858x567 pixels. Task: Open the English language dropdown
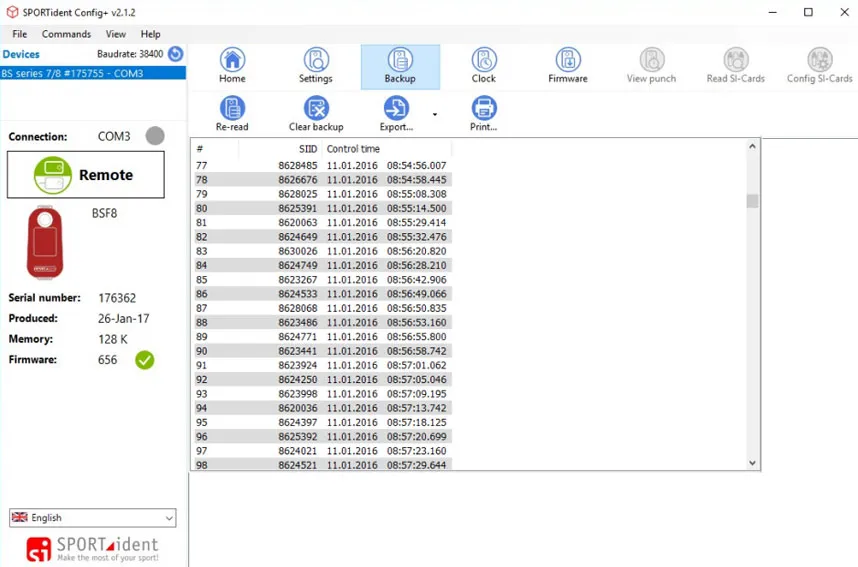[92, 518]
